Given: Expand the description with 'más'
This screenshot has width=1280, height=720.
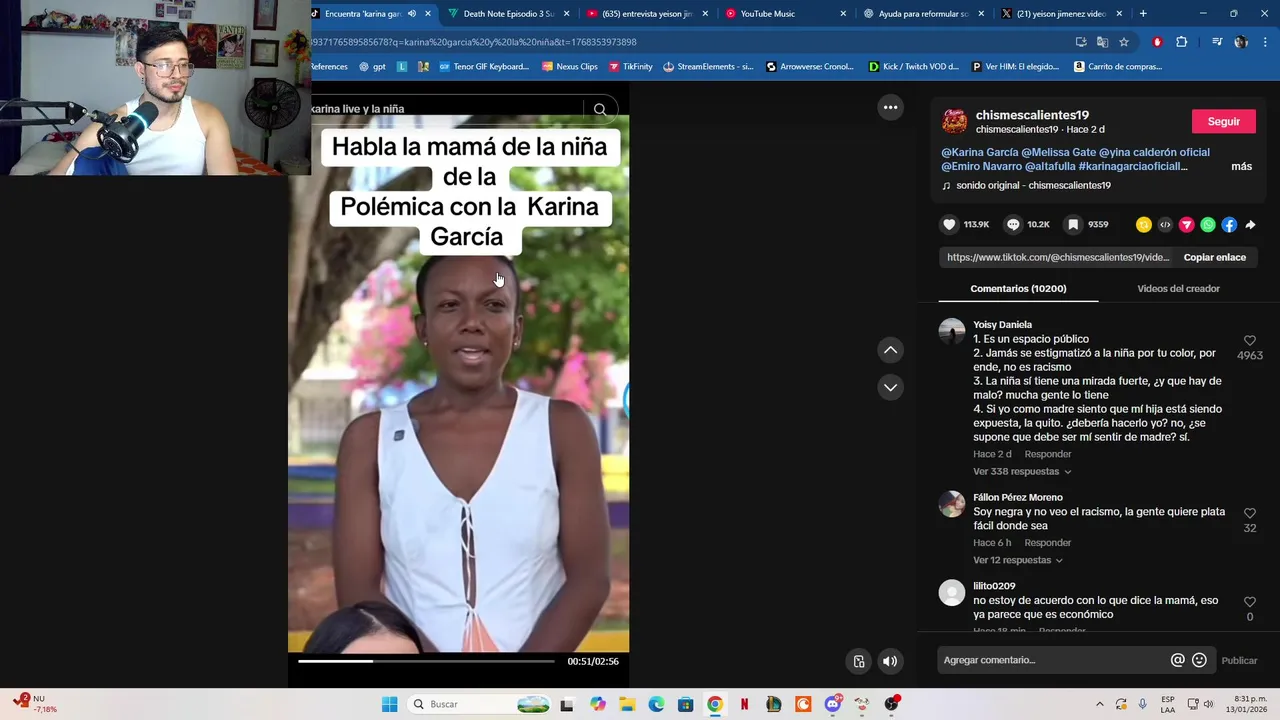Looking at the screenshot, I should tap(1241, 166).
